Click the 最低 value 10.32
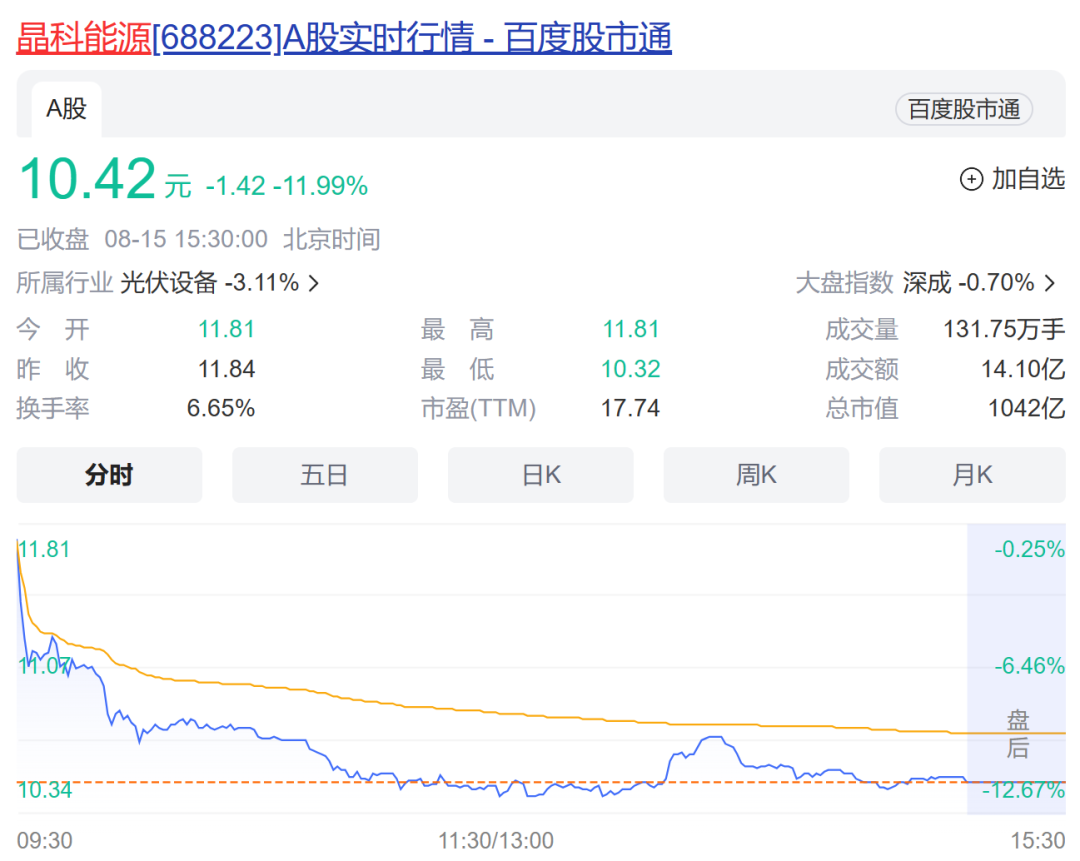Screen dimensions: 1080x861 [x=631, y=369]
